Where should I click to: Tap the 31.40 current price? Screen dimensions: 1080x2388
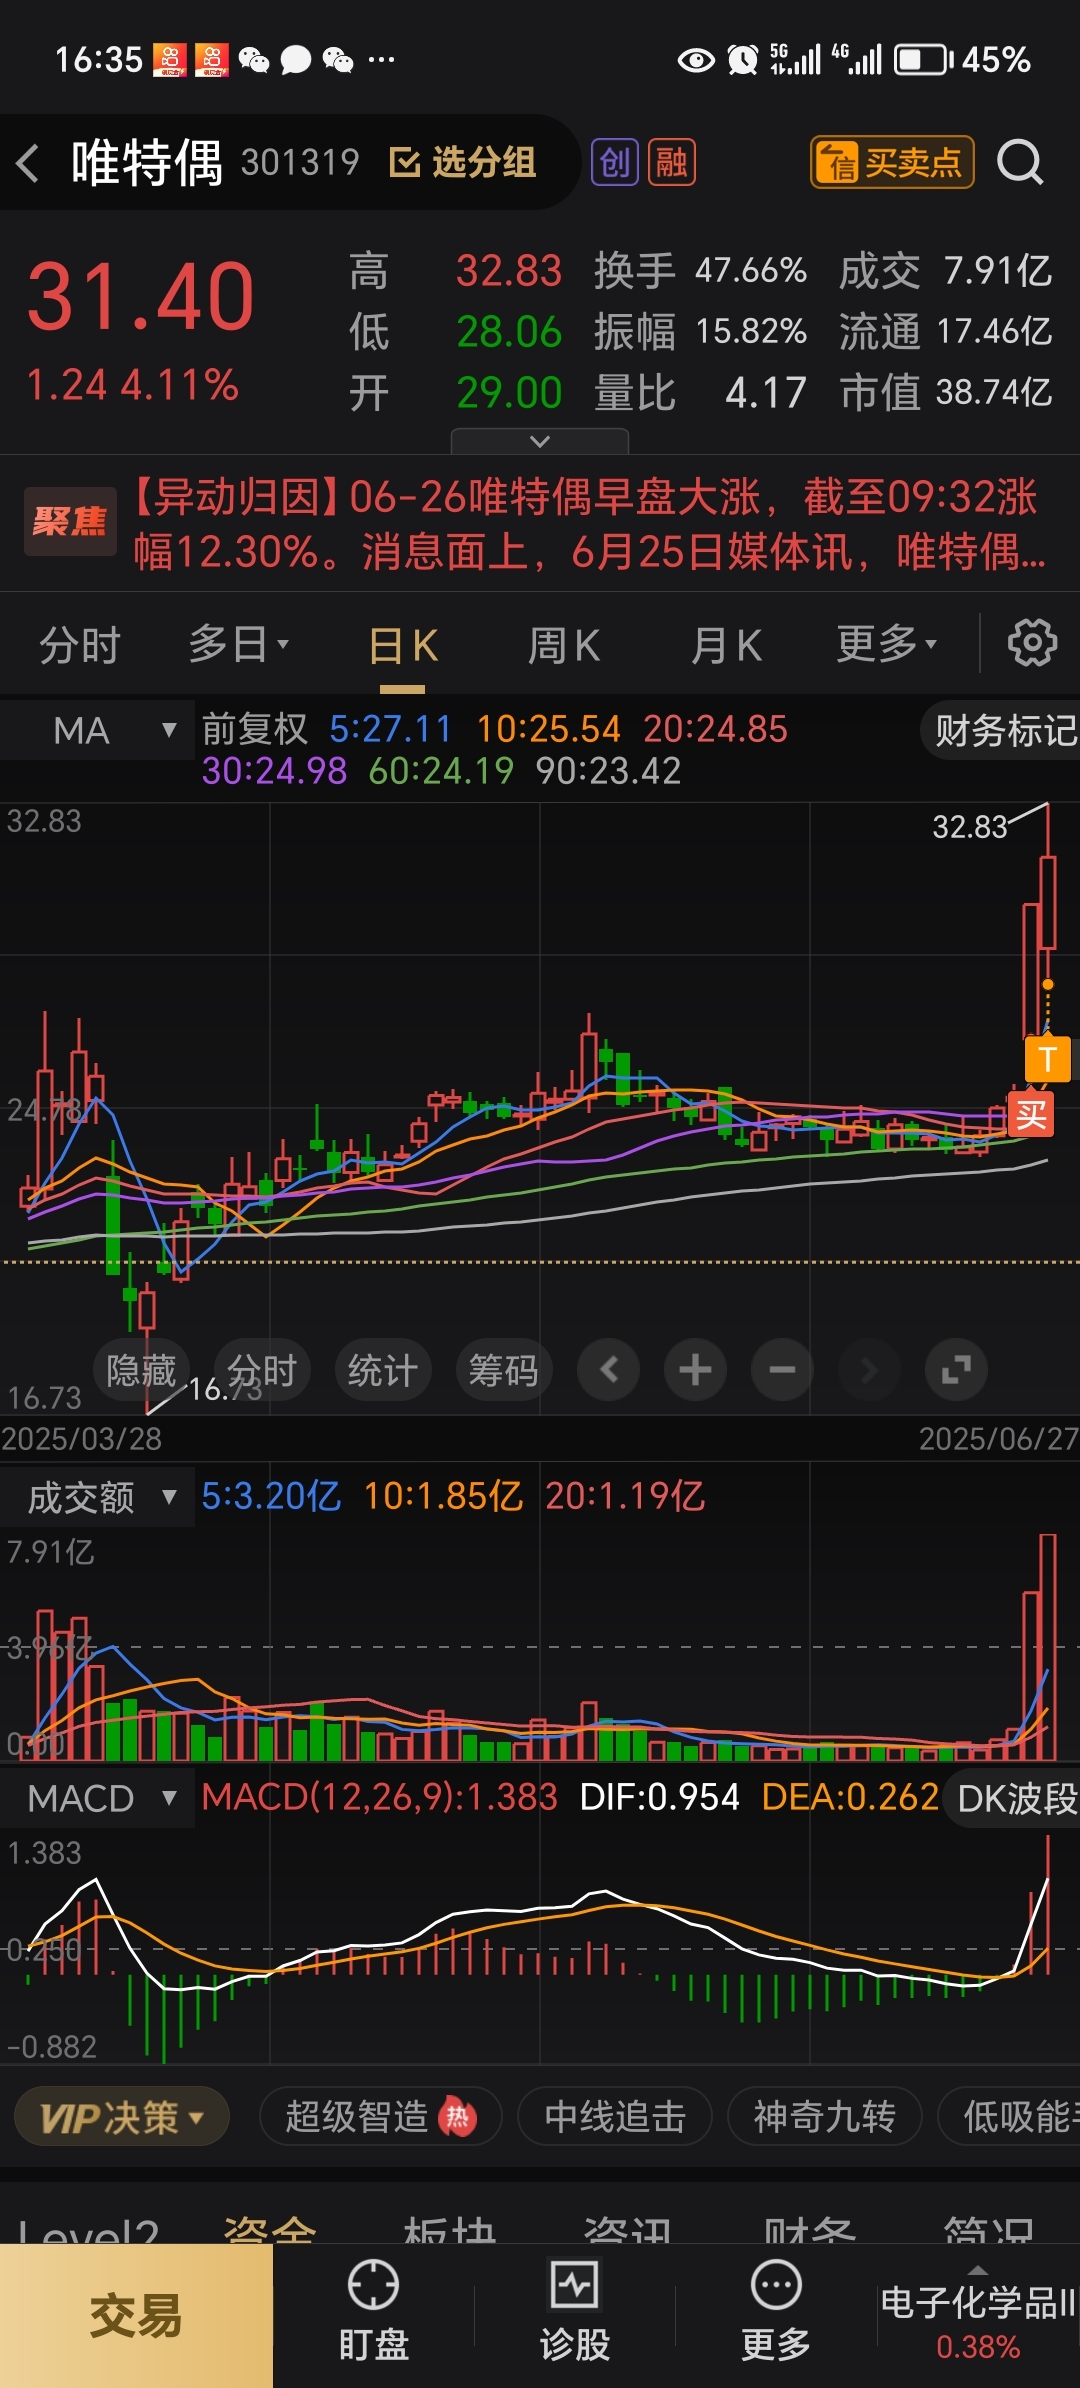click(x=140, y=297)
